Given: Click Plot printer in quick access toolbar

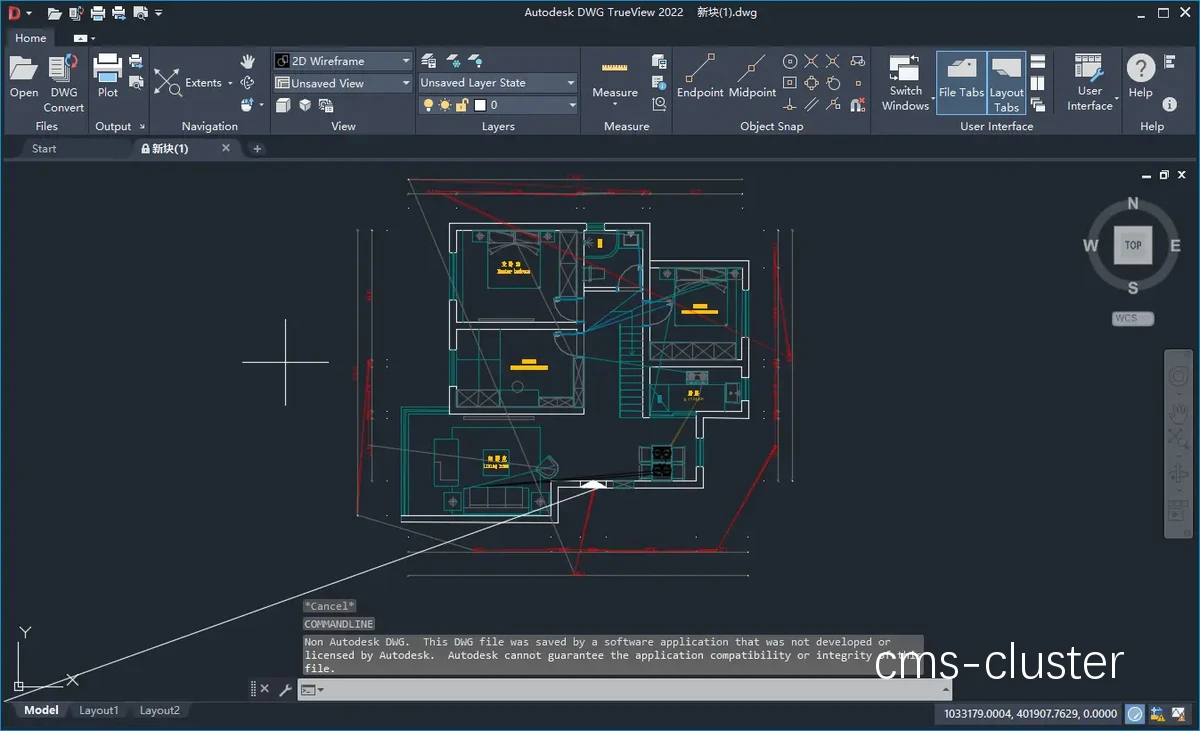Looking at the screenshot, I should [x=98, y=13].
